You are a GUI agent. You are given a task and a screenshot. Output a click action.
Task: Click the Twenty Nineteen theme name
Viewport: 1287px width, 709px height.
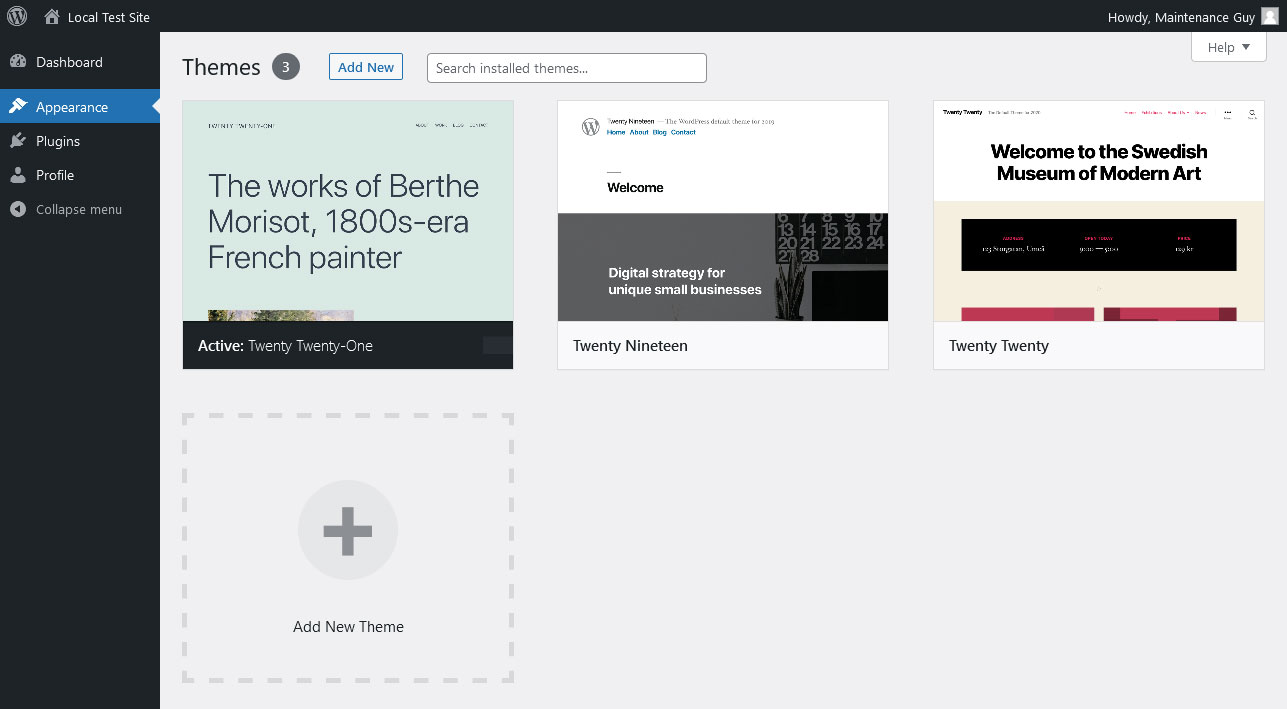pos(630,346)
